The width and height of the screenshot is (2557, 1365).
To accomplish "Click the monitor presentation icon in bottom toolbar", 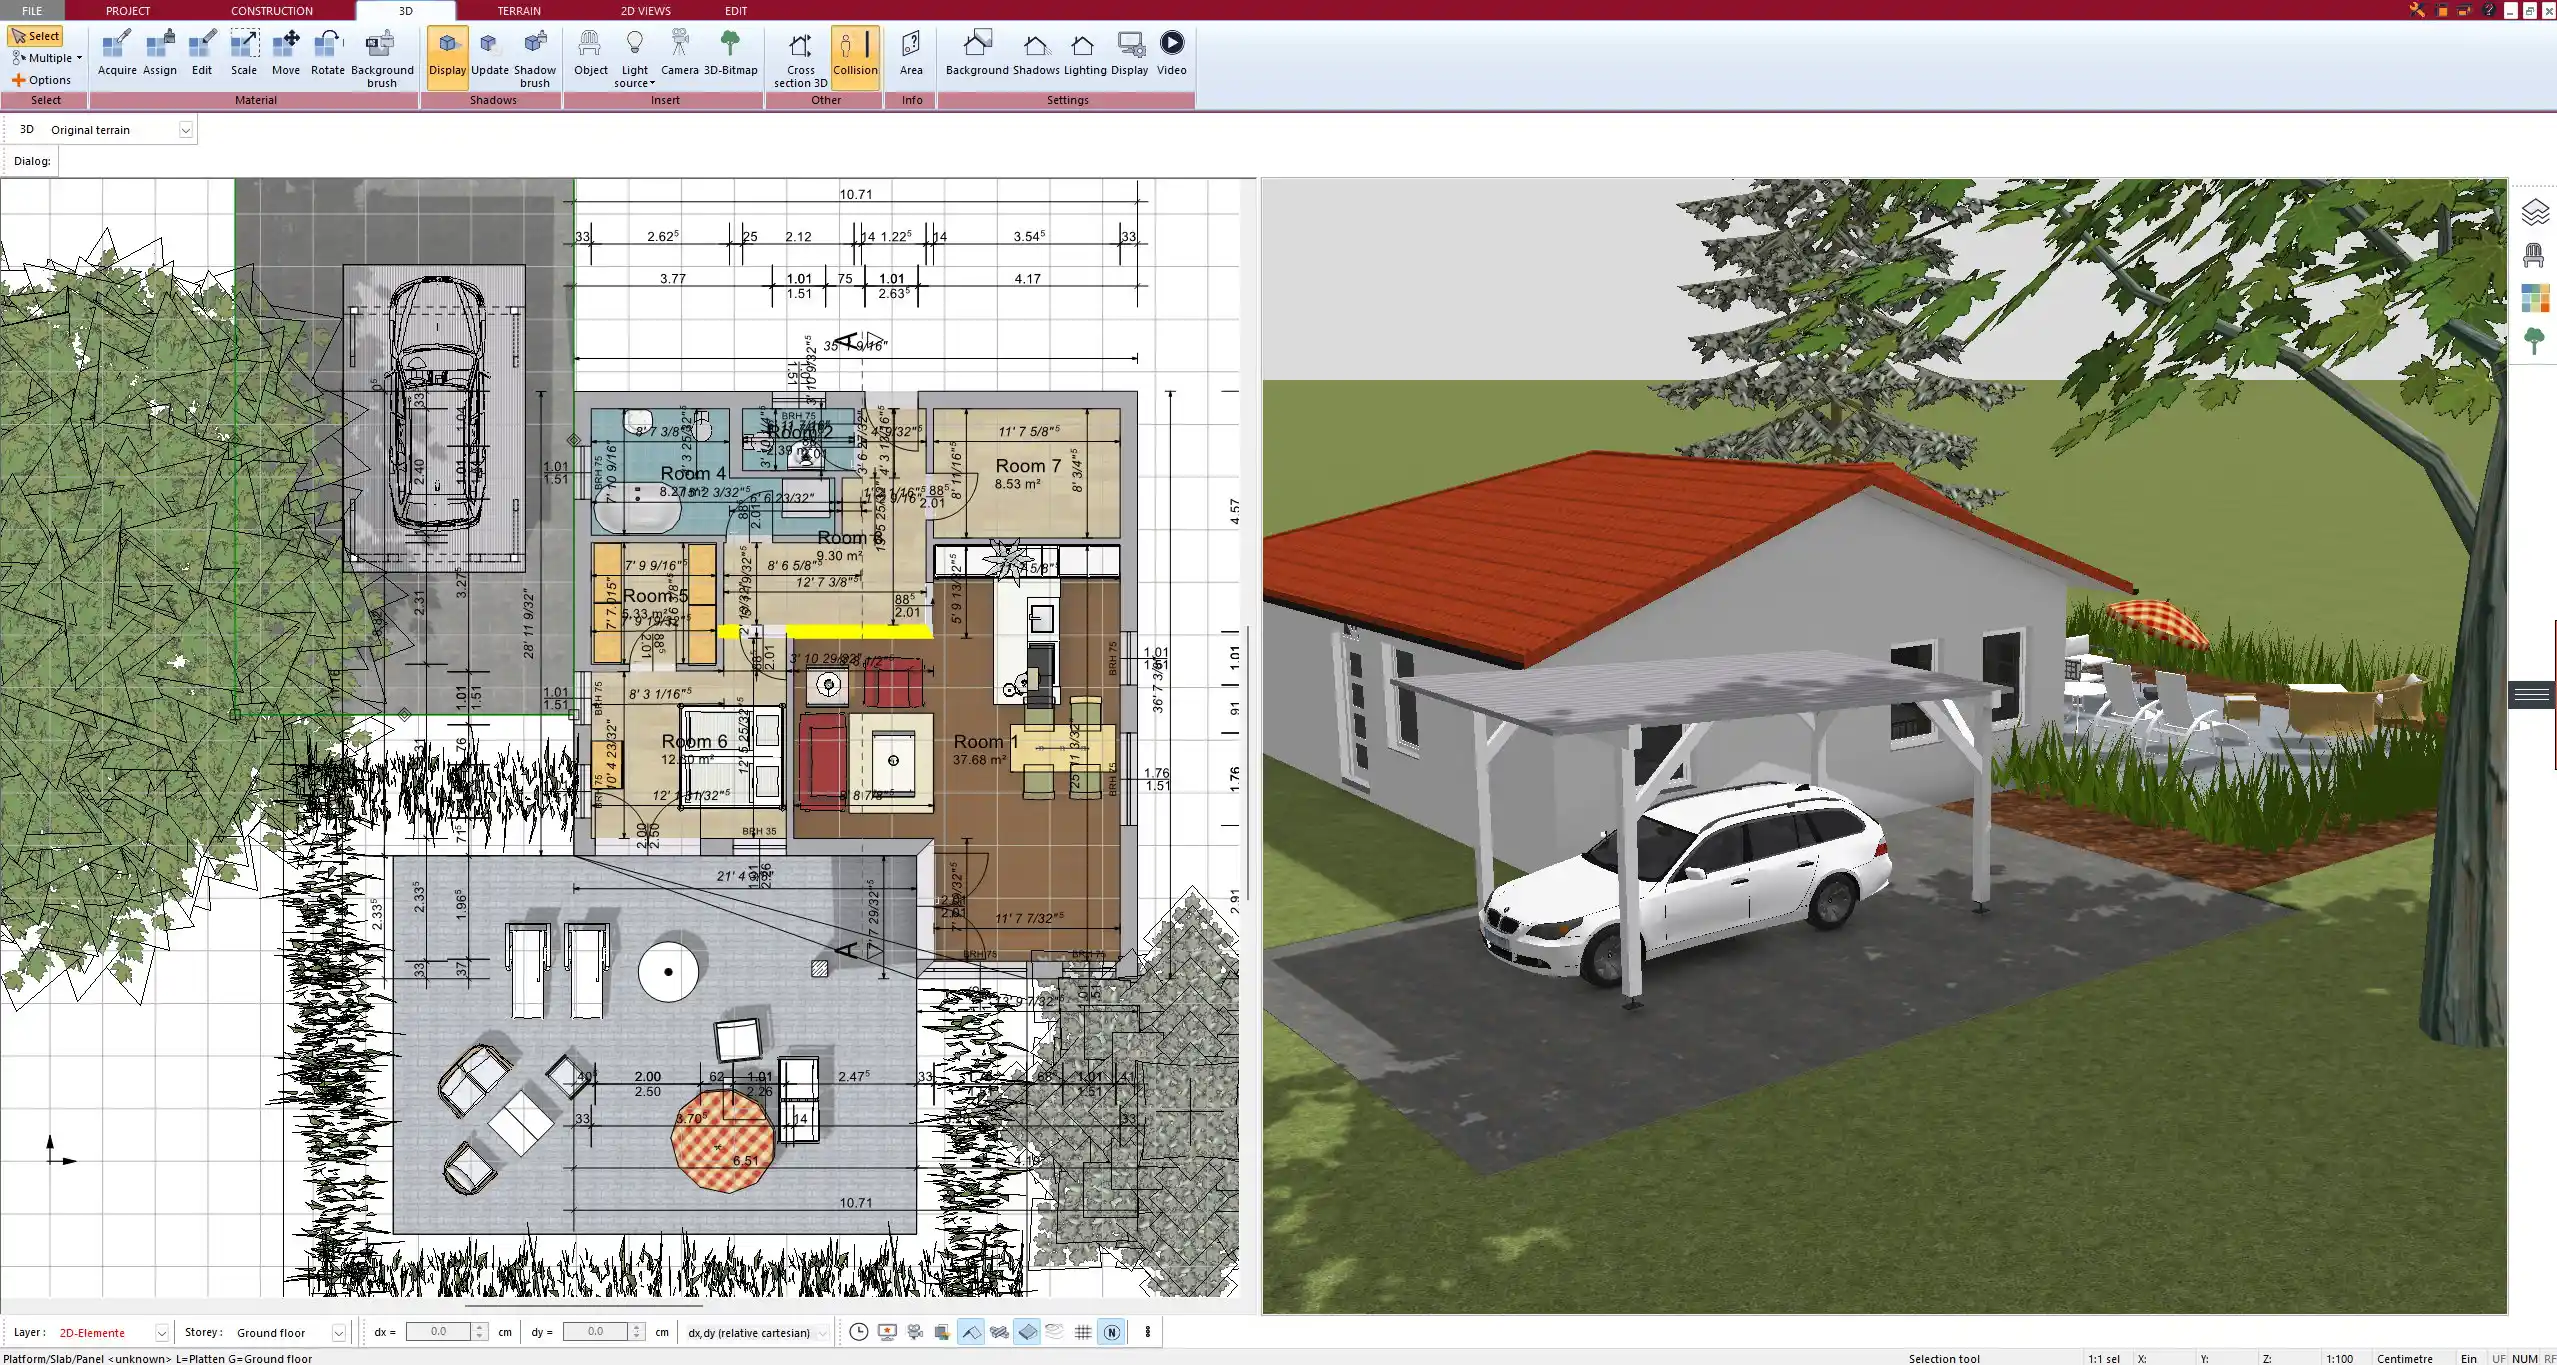I will point(887,1332).
